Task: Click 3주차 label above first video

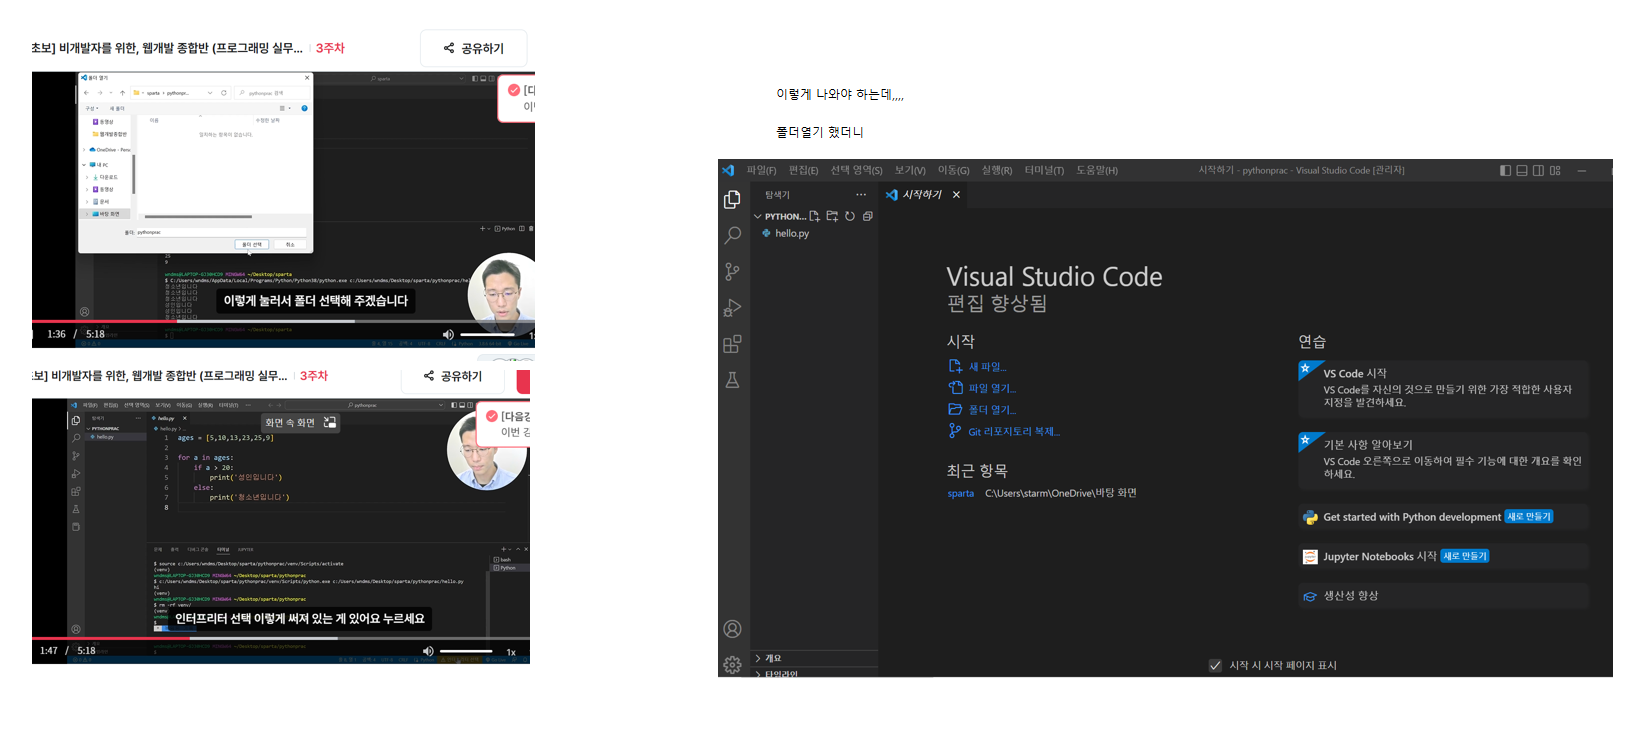Action: click(330, 48)
